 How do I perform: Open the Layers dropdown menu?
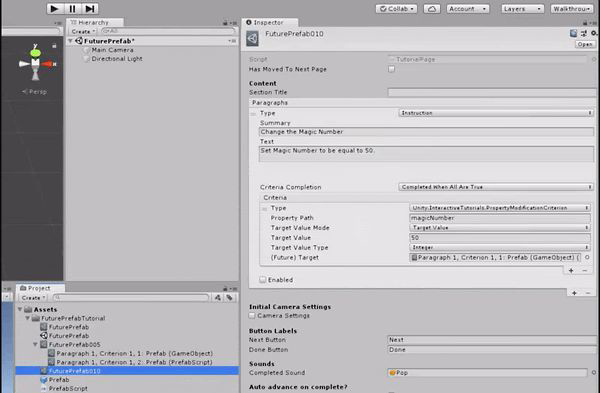[x=522, y=9]
